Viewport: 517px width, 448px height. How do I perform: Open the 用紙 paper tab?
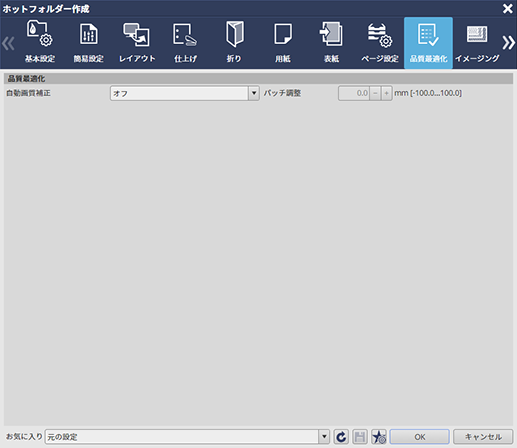click(x=283, y=43)
